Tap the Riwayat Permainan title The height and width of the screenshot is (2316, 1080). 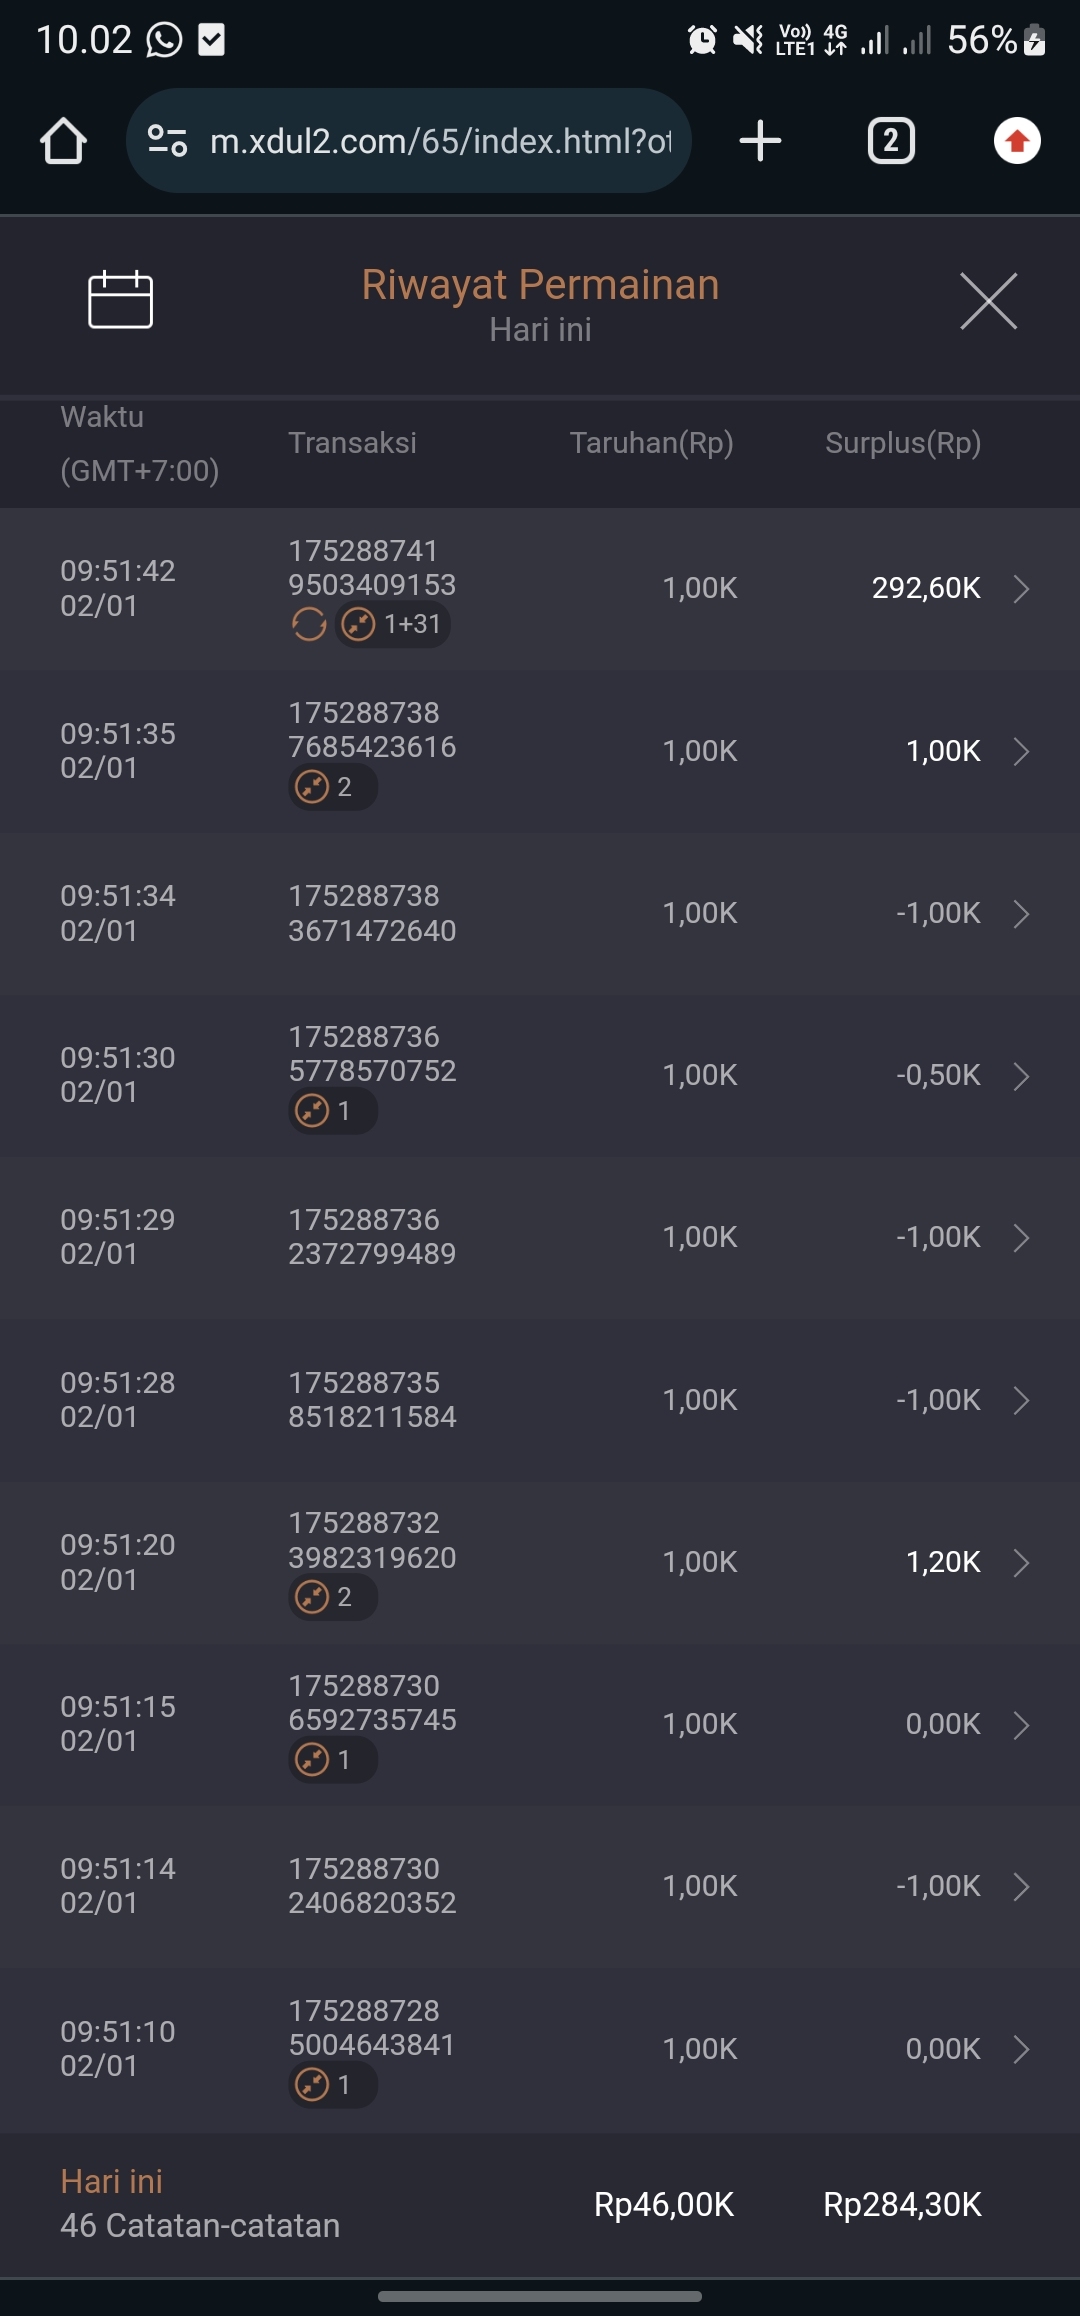pyautogui.click(x=540, y=285)
